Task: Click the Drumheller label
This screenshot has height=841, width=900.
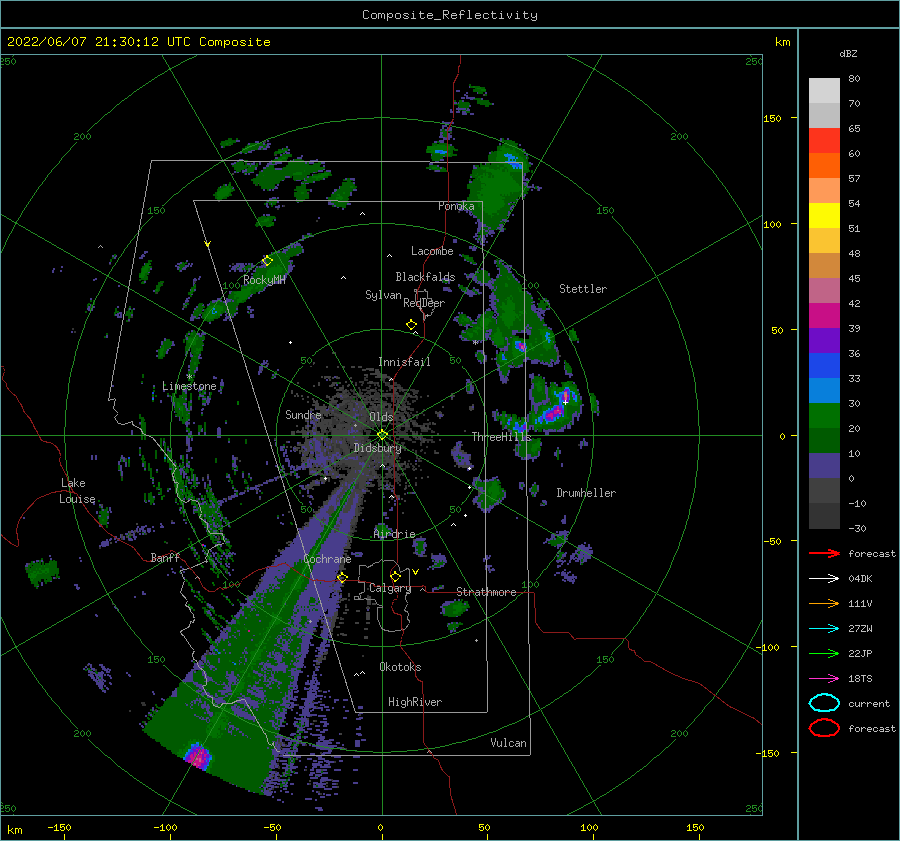Action: [586, 493]
